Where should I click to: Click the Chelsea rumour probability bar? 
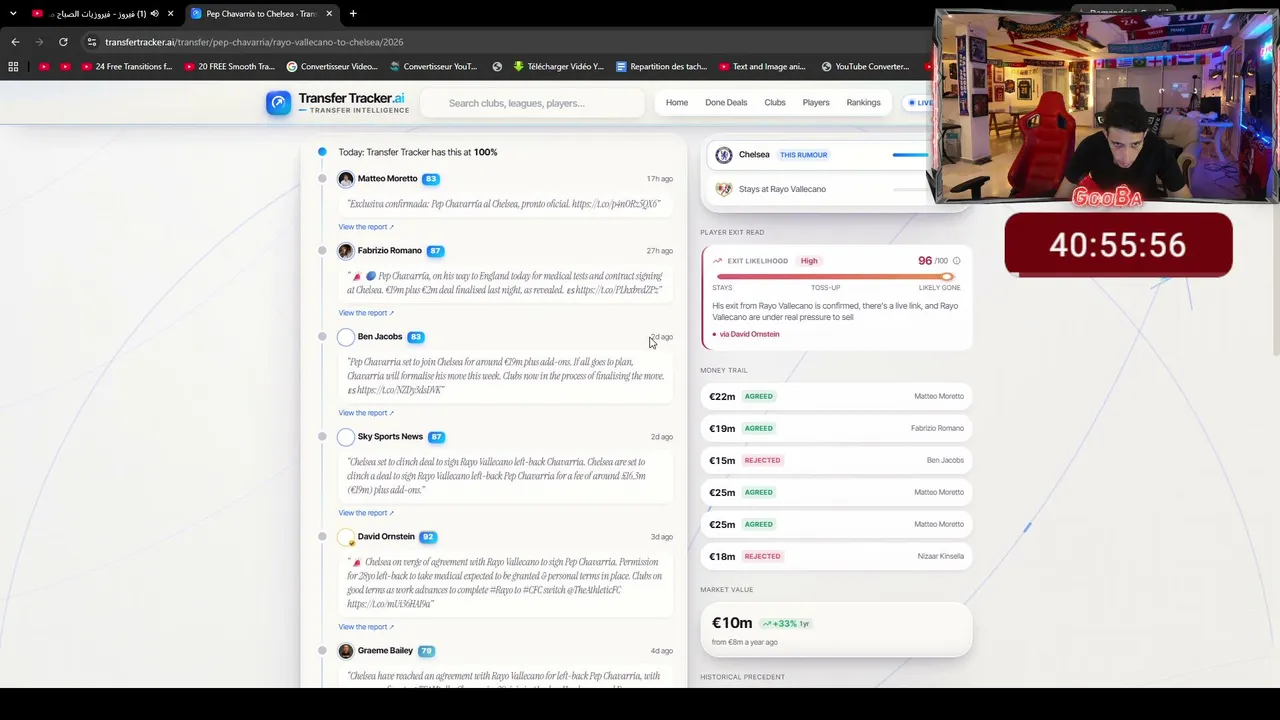(911, 155)
